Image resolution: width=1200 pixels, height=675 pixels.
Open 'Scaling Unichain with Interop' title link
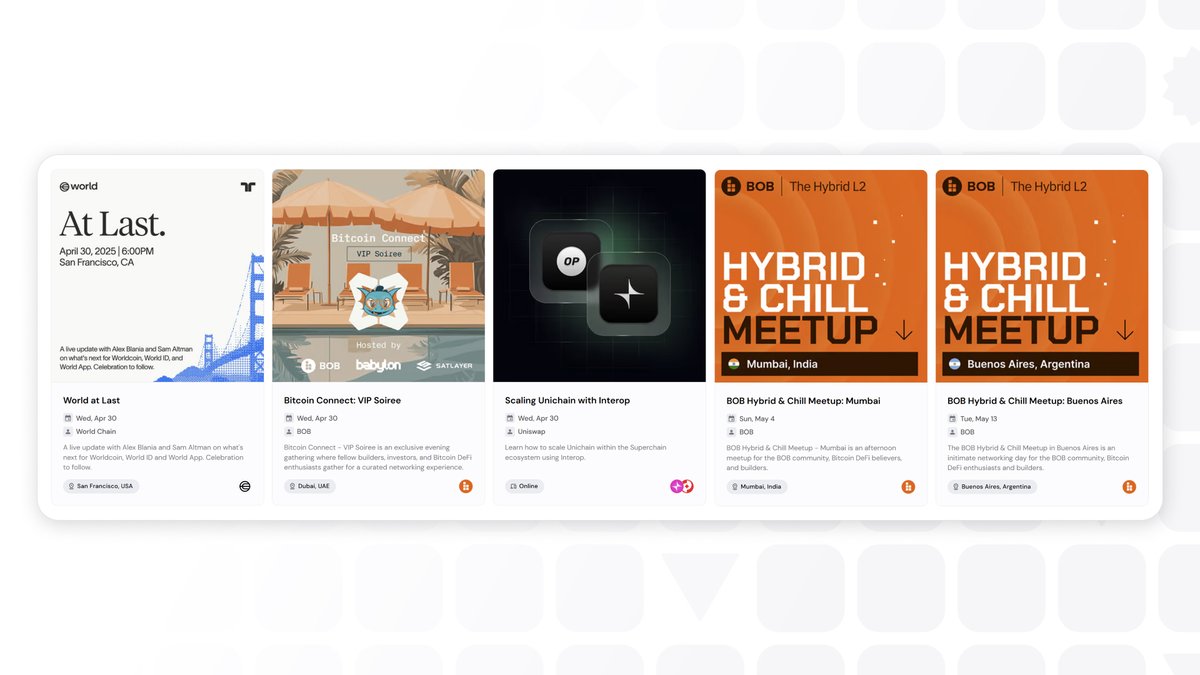567,401
